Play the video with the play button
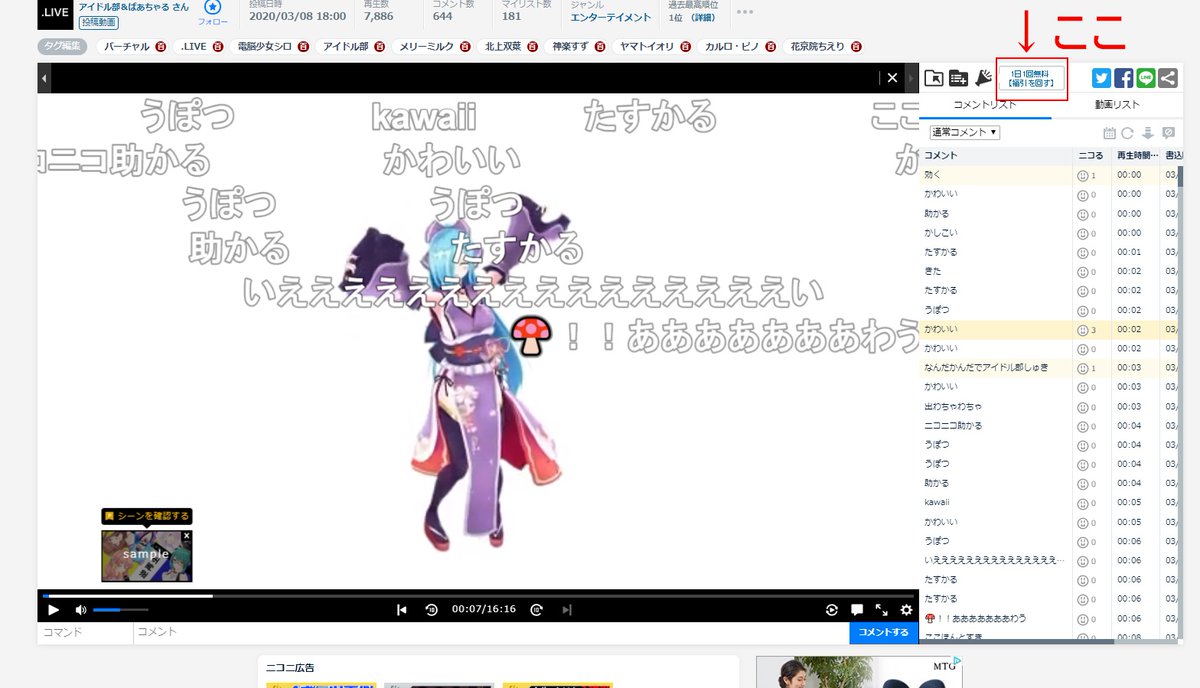 click(54, 610)
